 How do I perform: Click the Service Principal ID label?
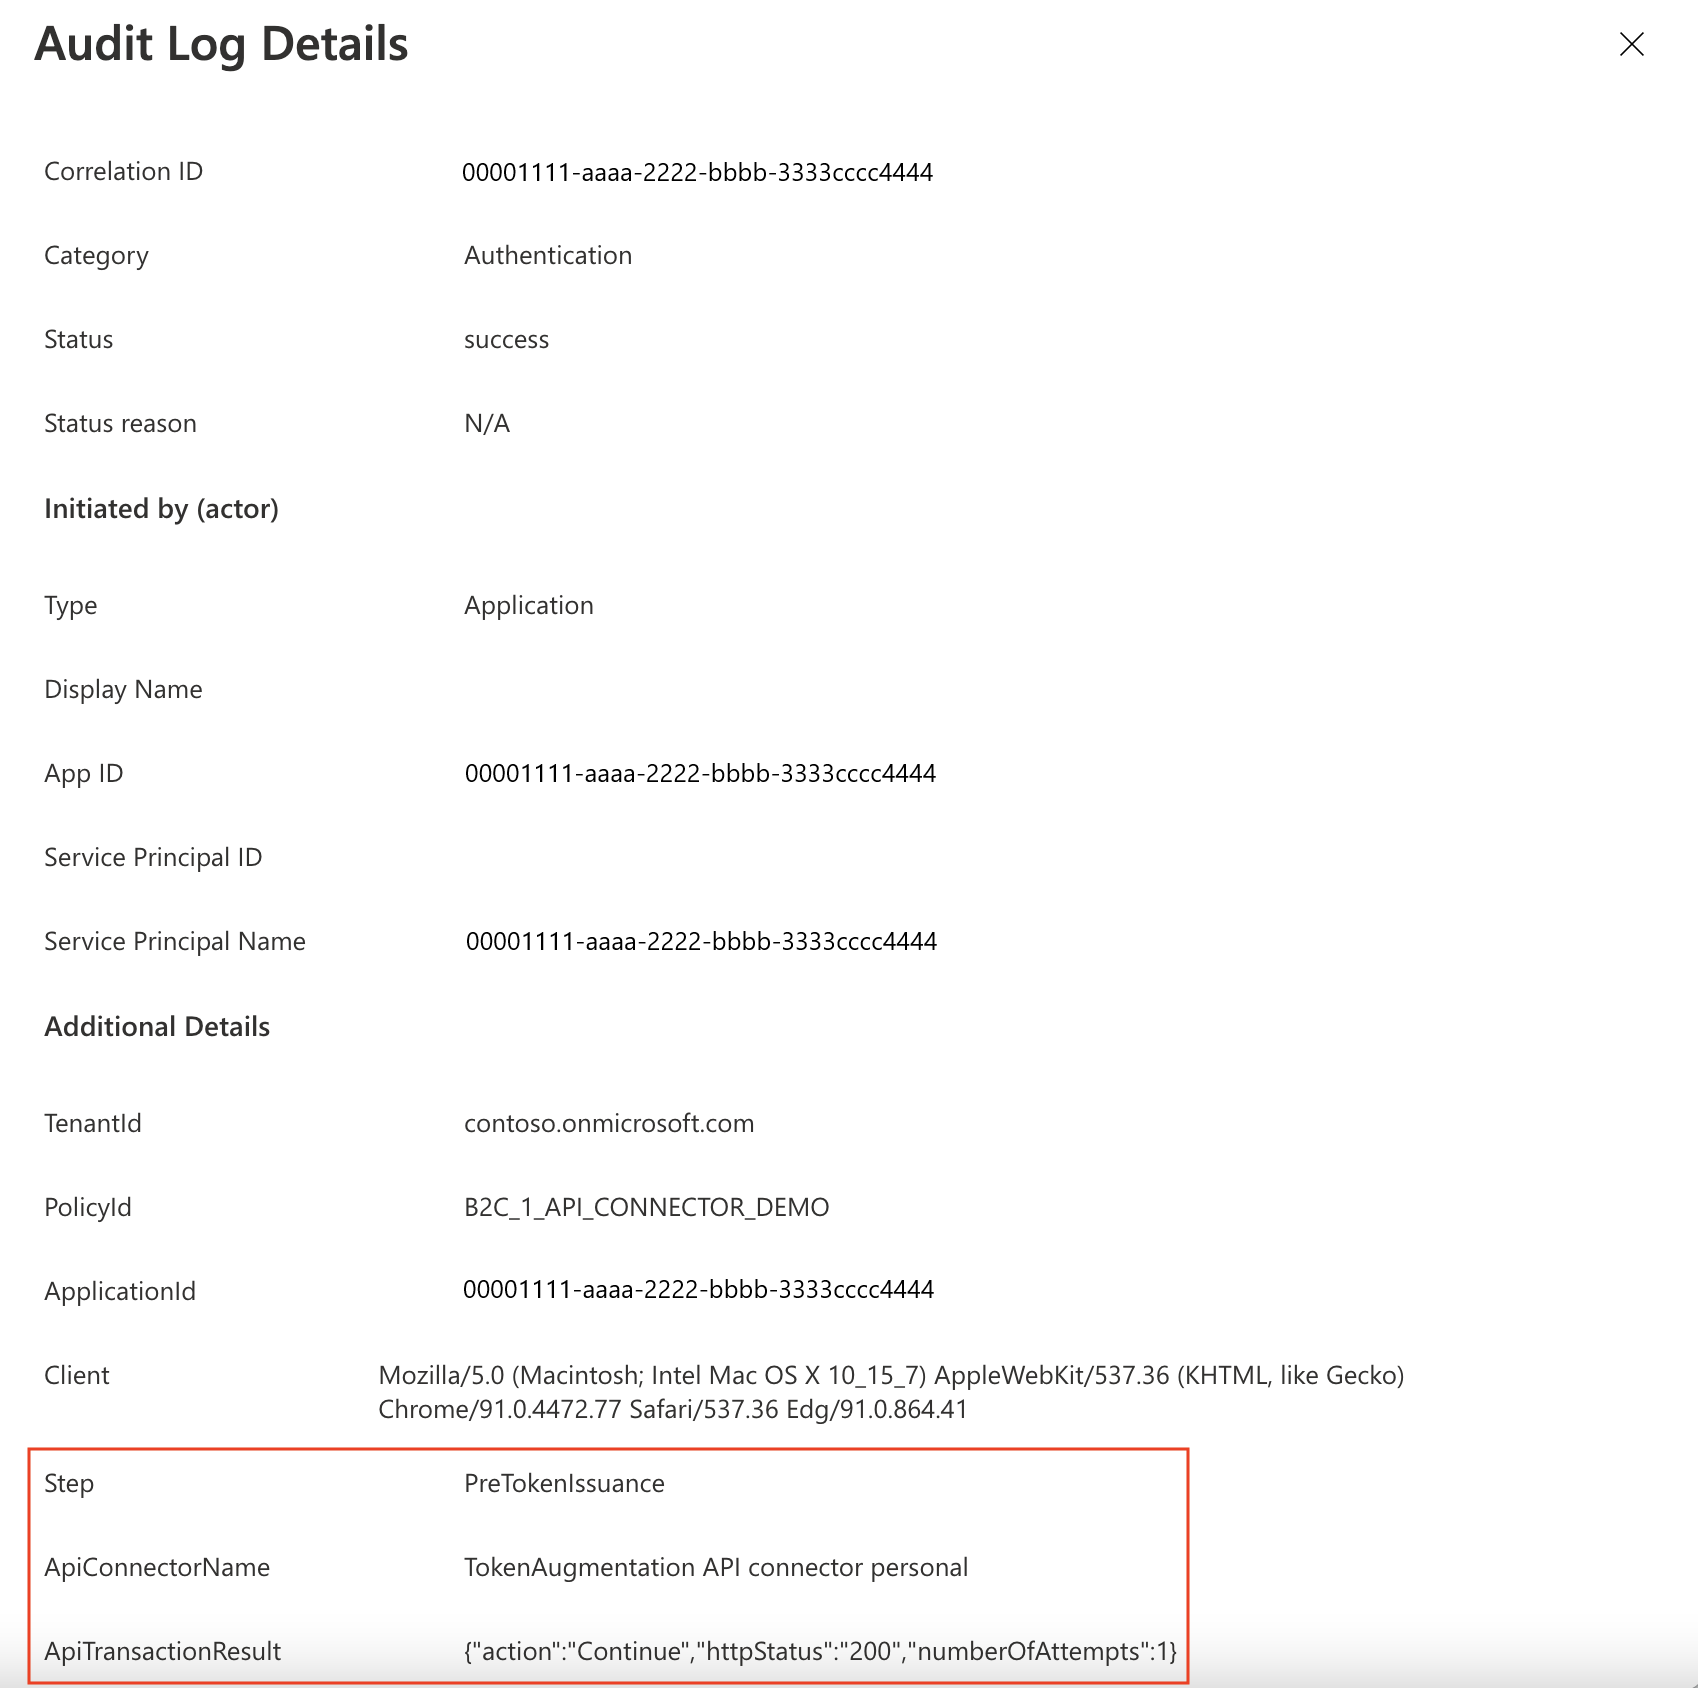pos(152,856)
